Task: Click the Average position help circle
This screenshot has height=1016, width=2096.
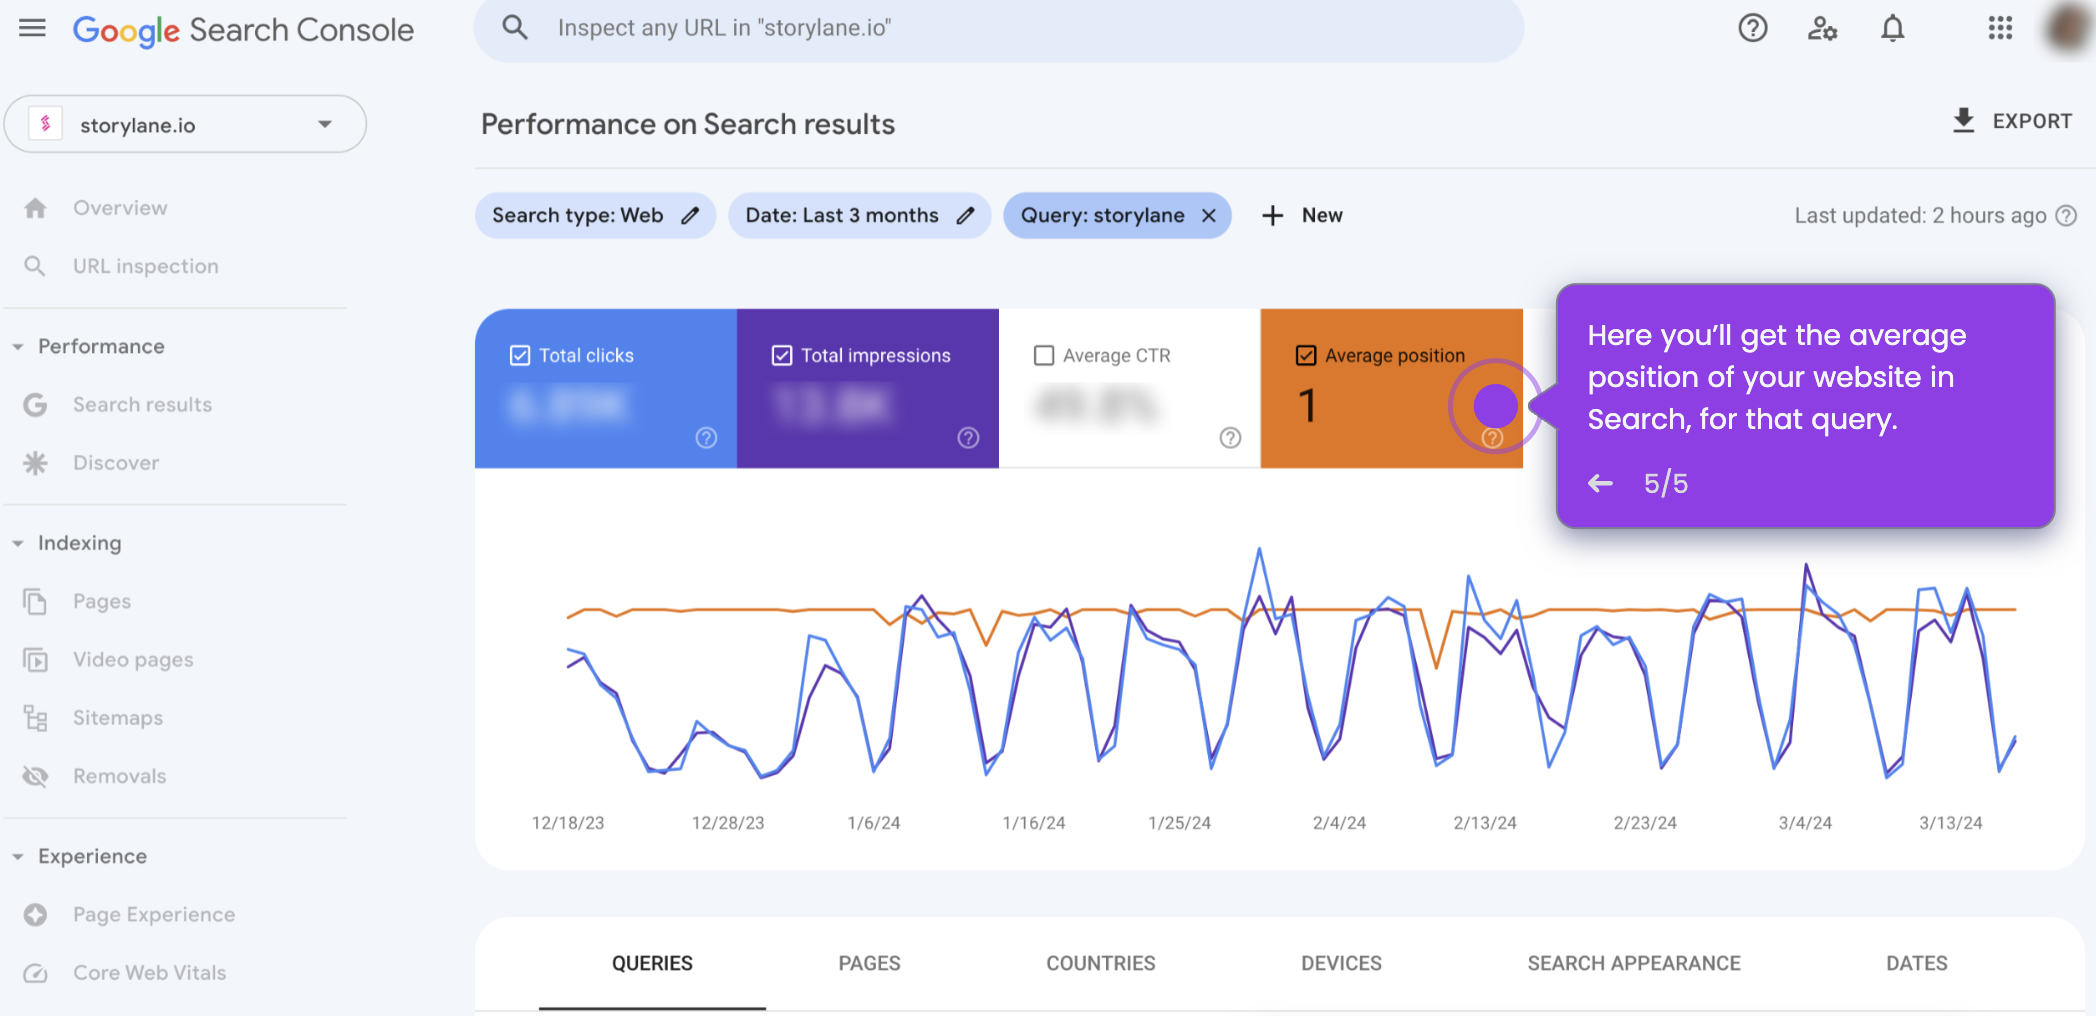Action: 1494,437
